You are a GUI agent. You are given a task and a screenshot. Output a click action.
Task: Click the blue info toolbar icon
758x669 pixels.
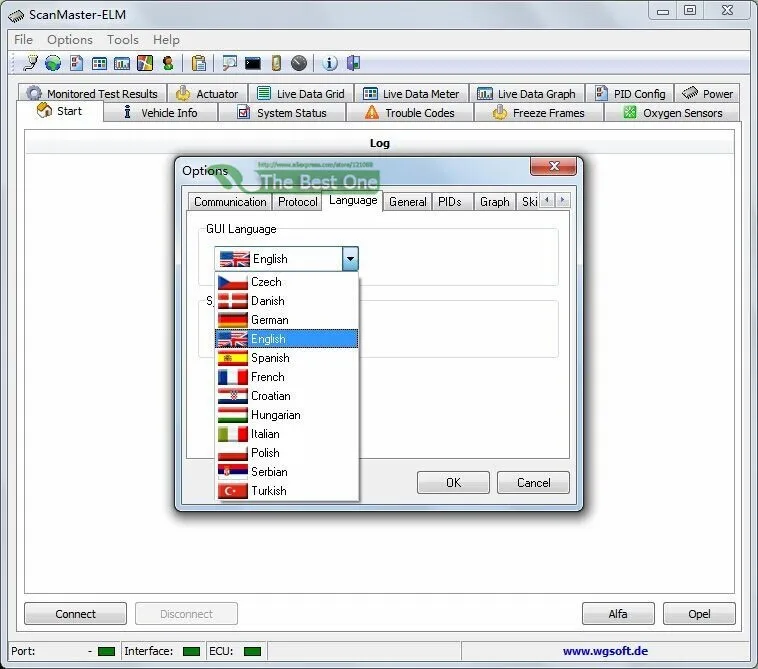point(330,63)
